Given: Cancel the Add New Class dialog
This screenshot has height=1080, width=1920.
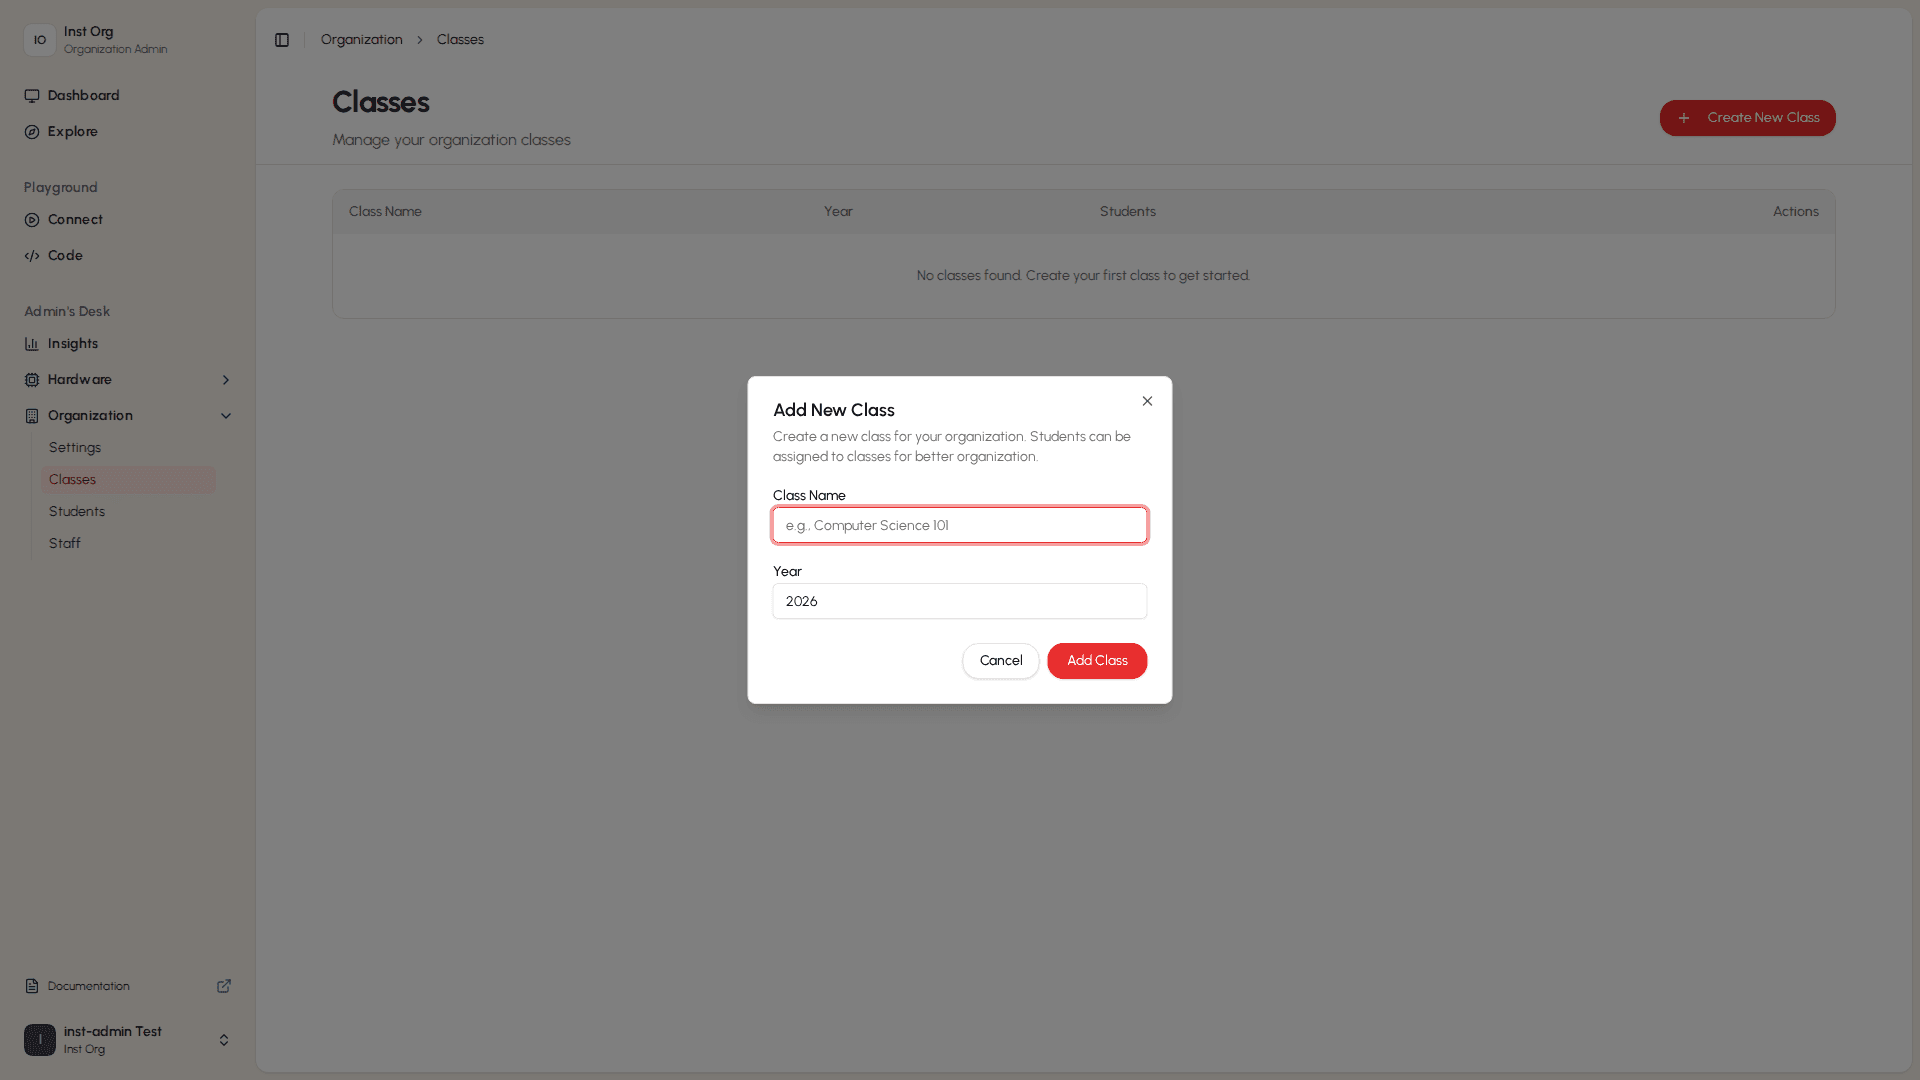Looking at the screenshot, I should 1000,661.
